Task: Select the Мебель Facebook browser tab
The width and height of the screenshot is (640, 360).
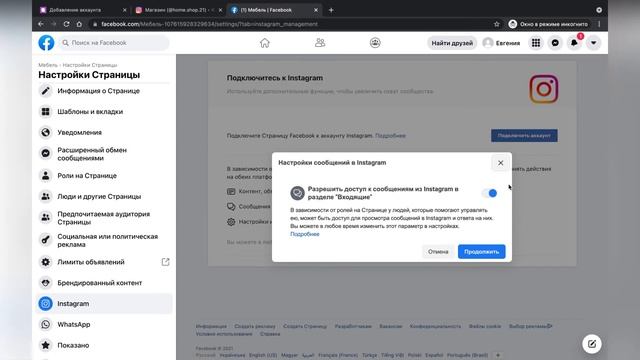Action: click(x=273, y=10)
